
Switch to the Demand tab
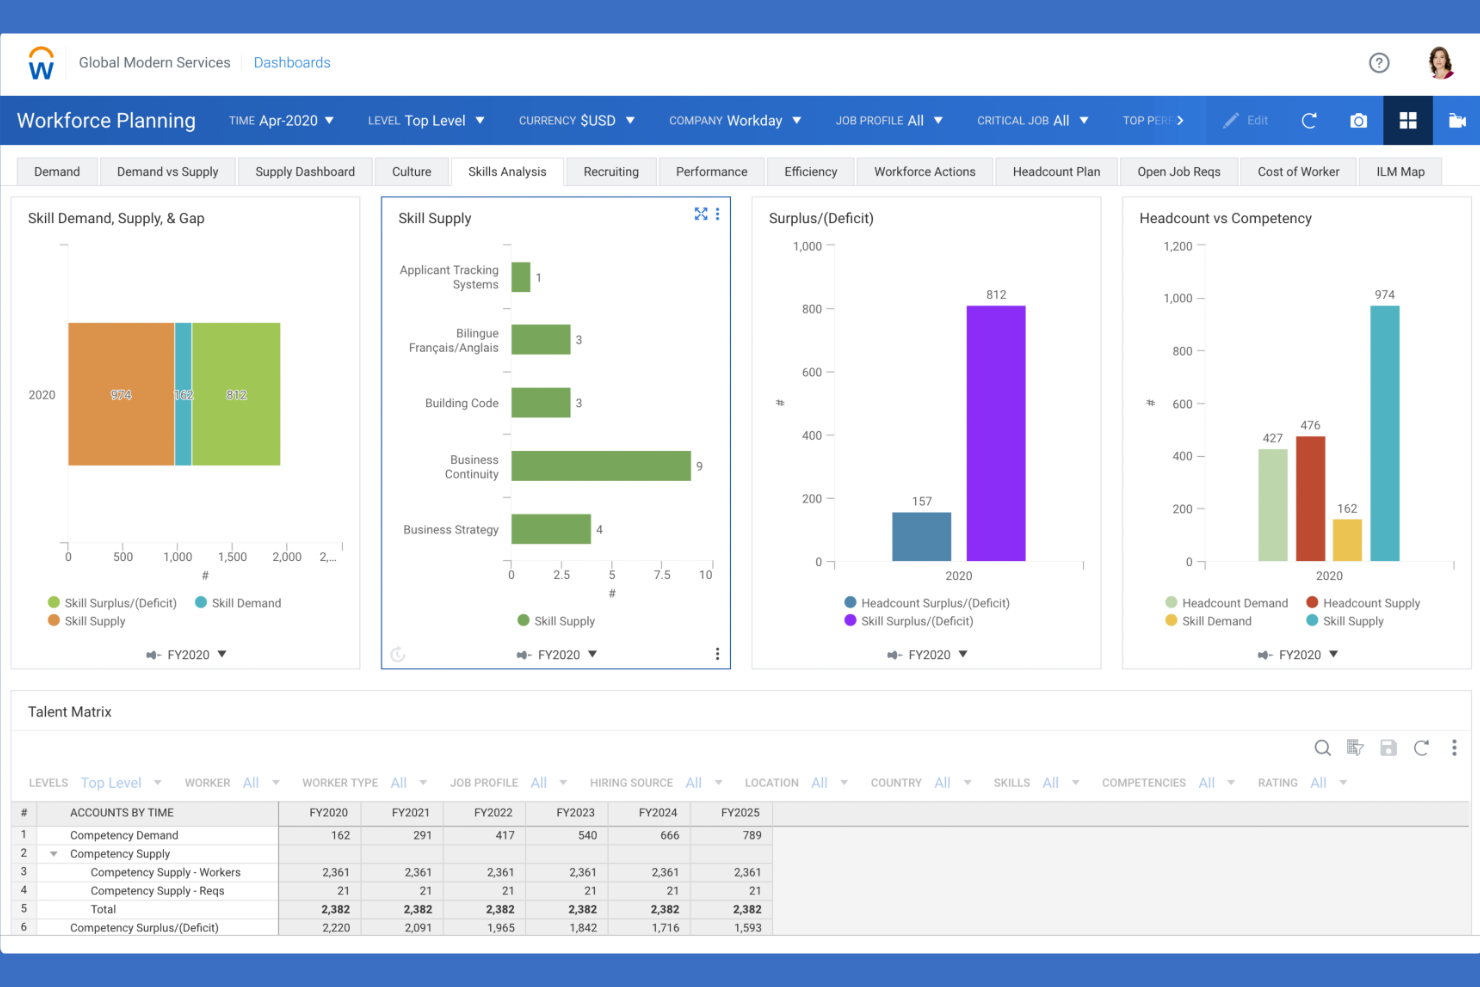click(57, 172)
